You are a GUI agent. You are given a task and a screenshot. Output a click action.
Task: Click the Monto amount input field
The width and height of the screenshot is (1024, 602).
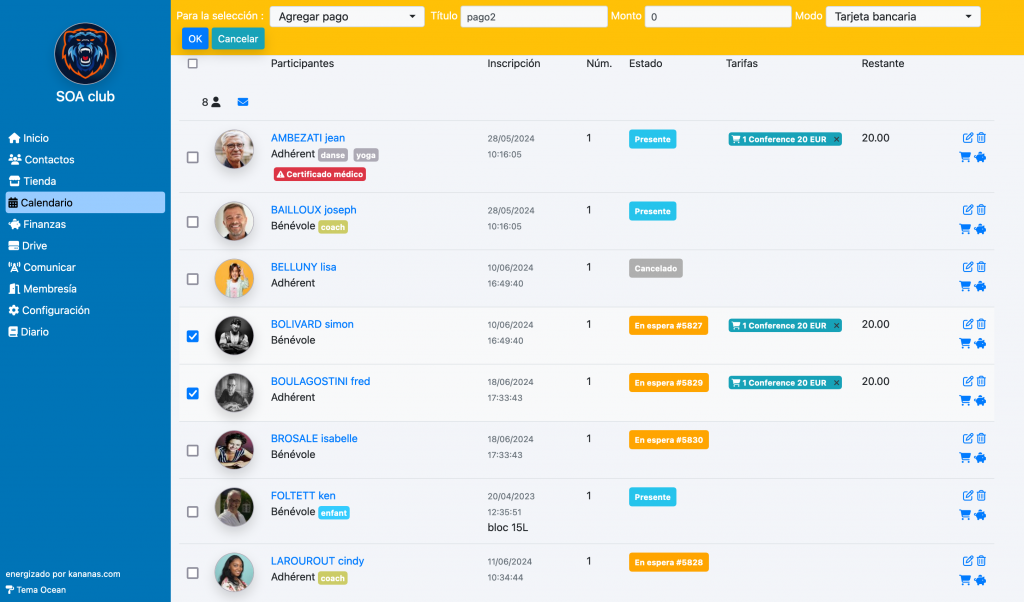point(717,17)
